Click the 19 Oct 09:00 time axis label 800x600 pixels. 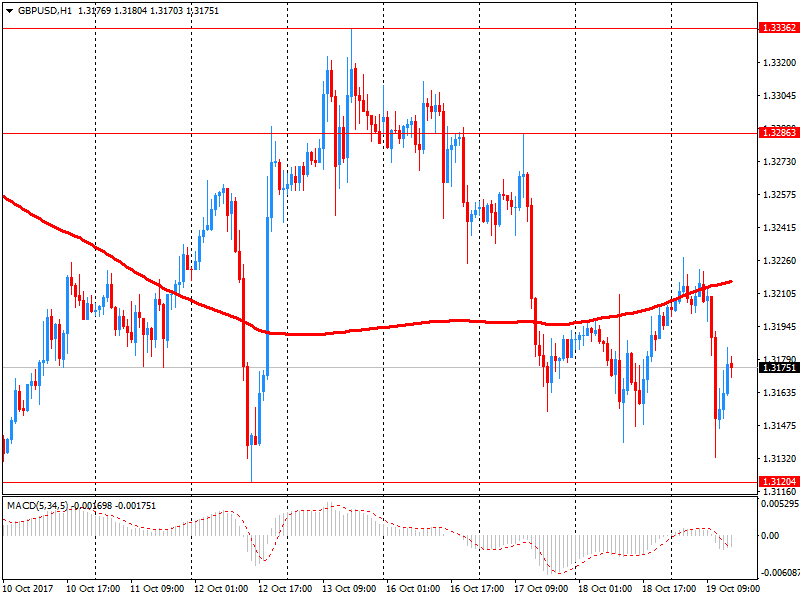point(733,589)
